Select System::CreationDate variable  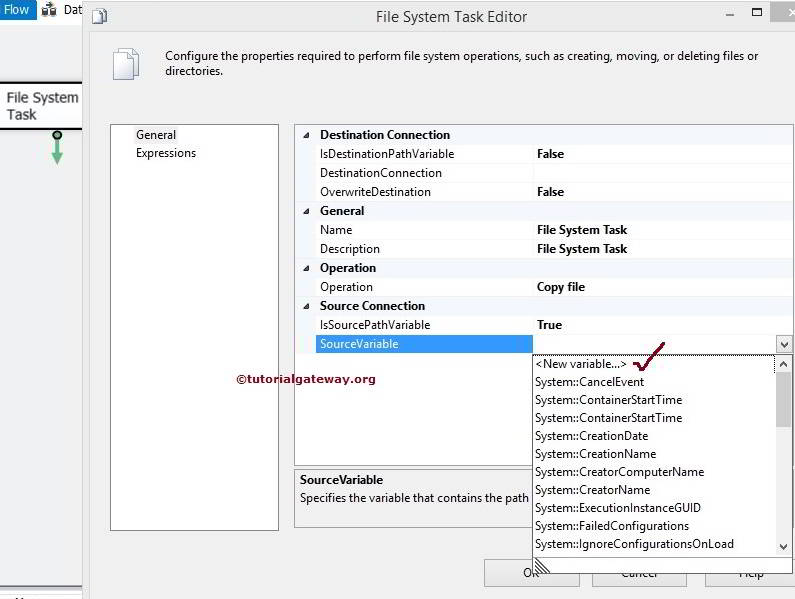[591, 436]
